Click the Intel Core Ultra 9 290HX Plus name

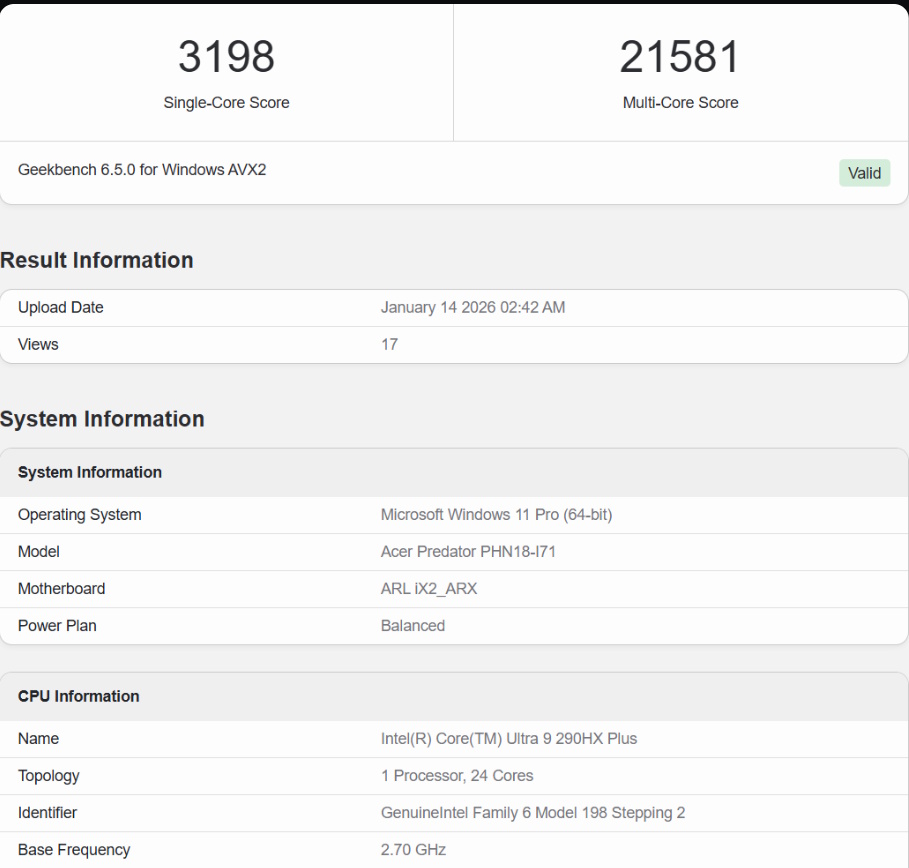point(509,739)
